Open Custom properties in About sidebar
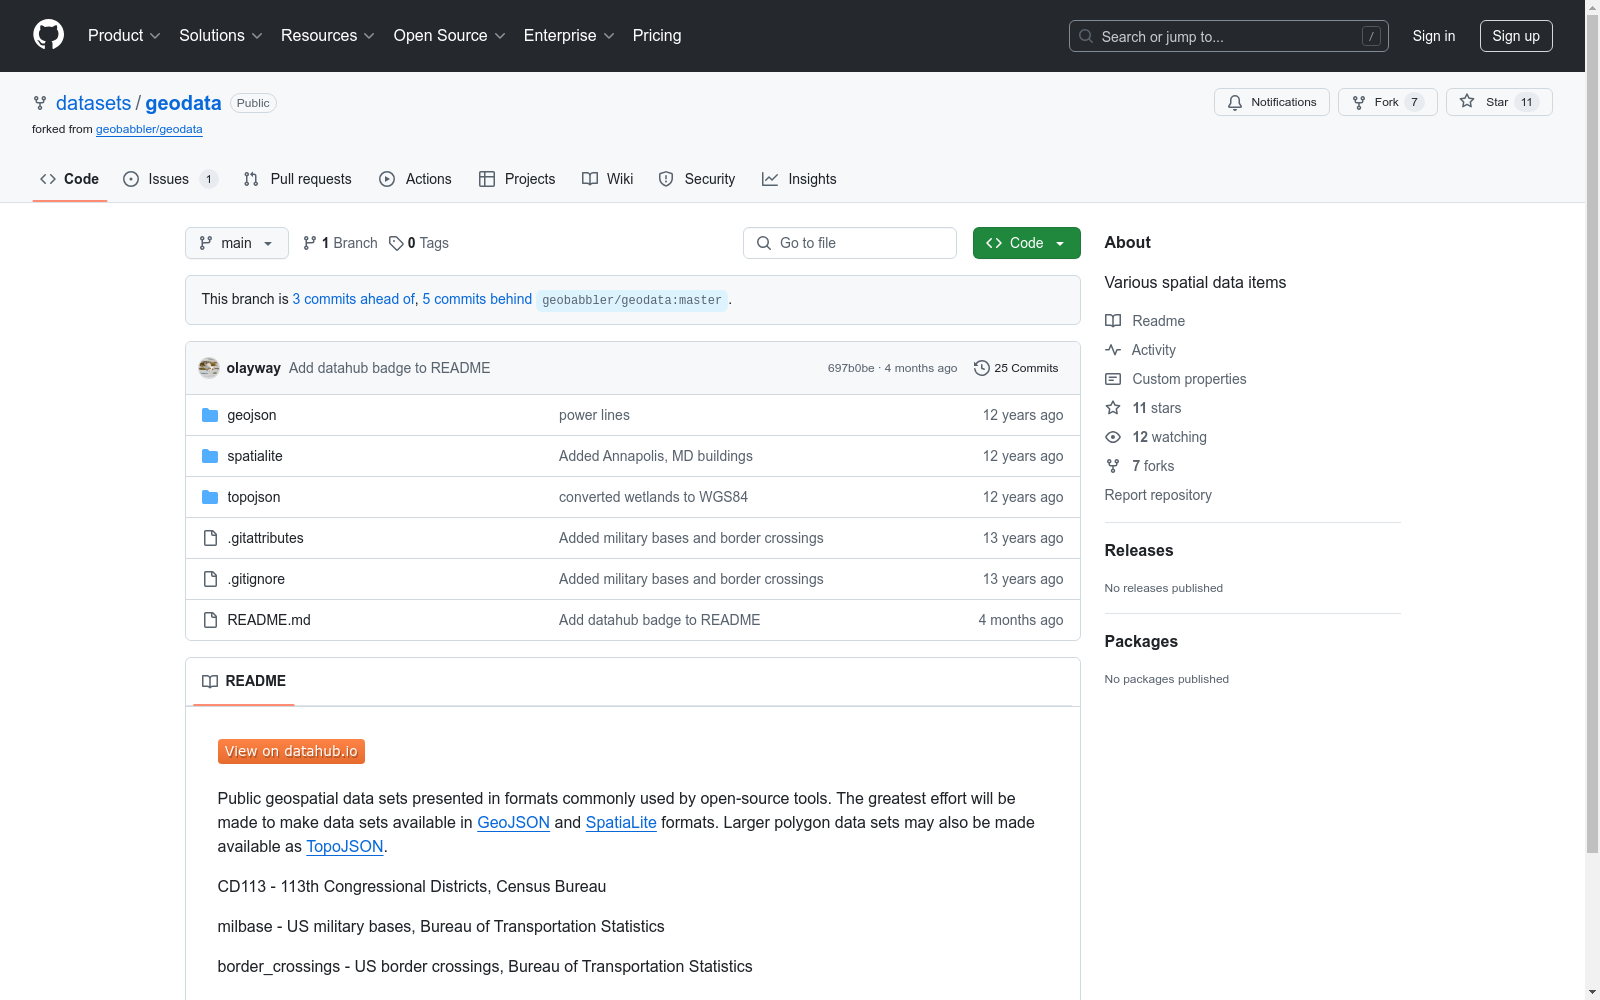The width and height of the screenshot is (1600, 1000). point(1176,379)
